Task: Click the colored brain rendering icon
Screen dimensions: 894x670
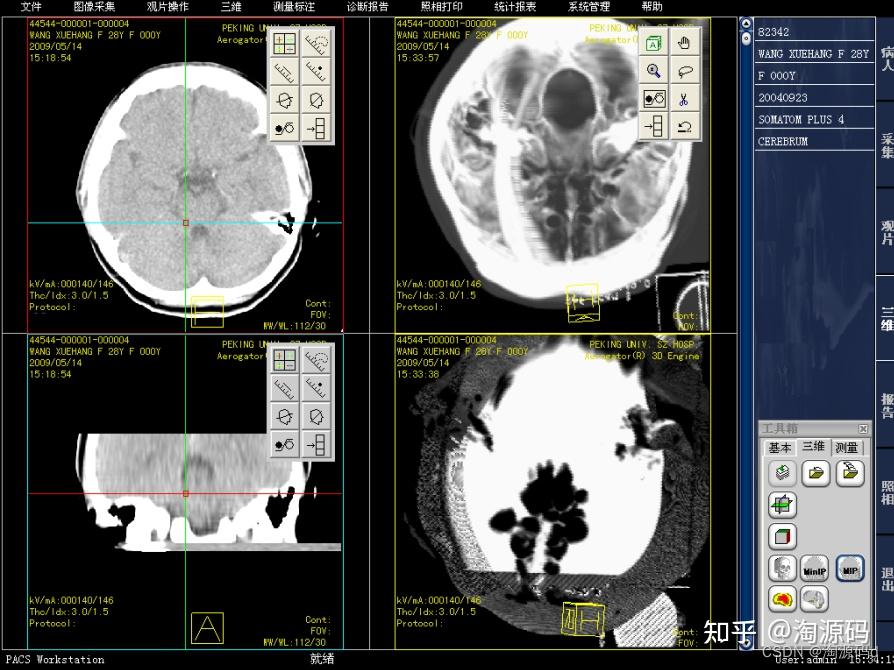Action: tap(782, 599)
